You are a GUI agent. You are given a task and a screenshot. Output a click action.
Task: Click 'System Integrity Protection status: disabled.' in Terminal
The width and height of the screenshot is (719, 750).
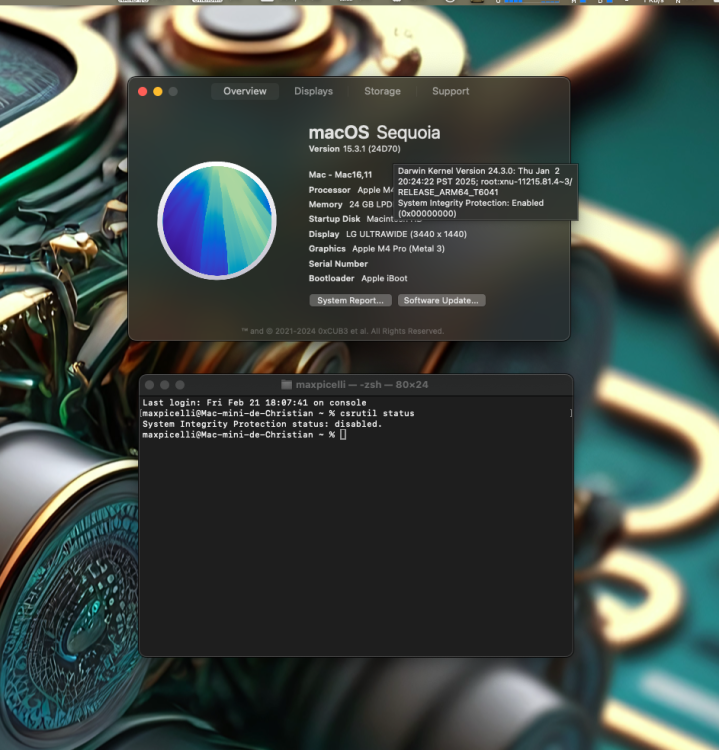point(262,424)
